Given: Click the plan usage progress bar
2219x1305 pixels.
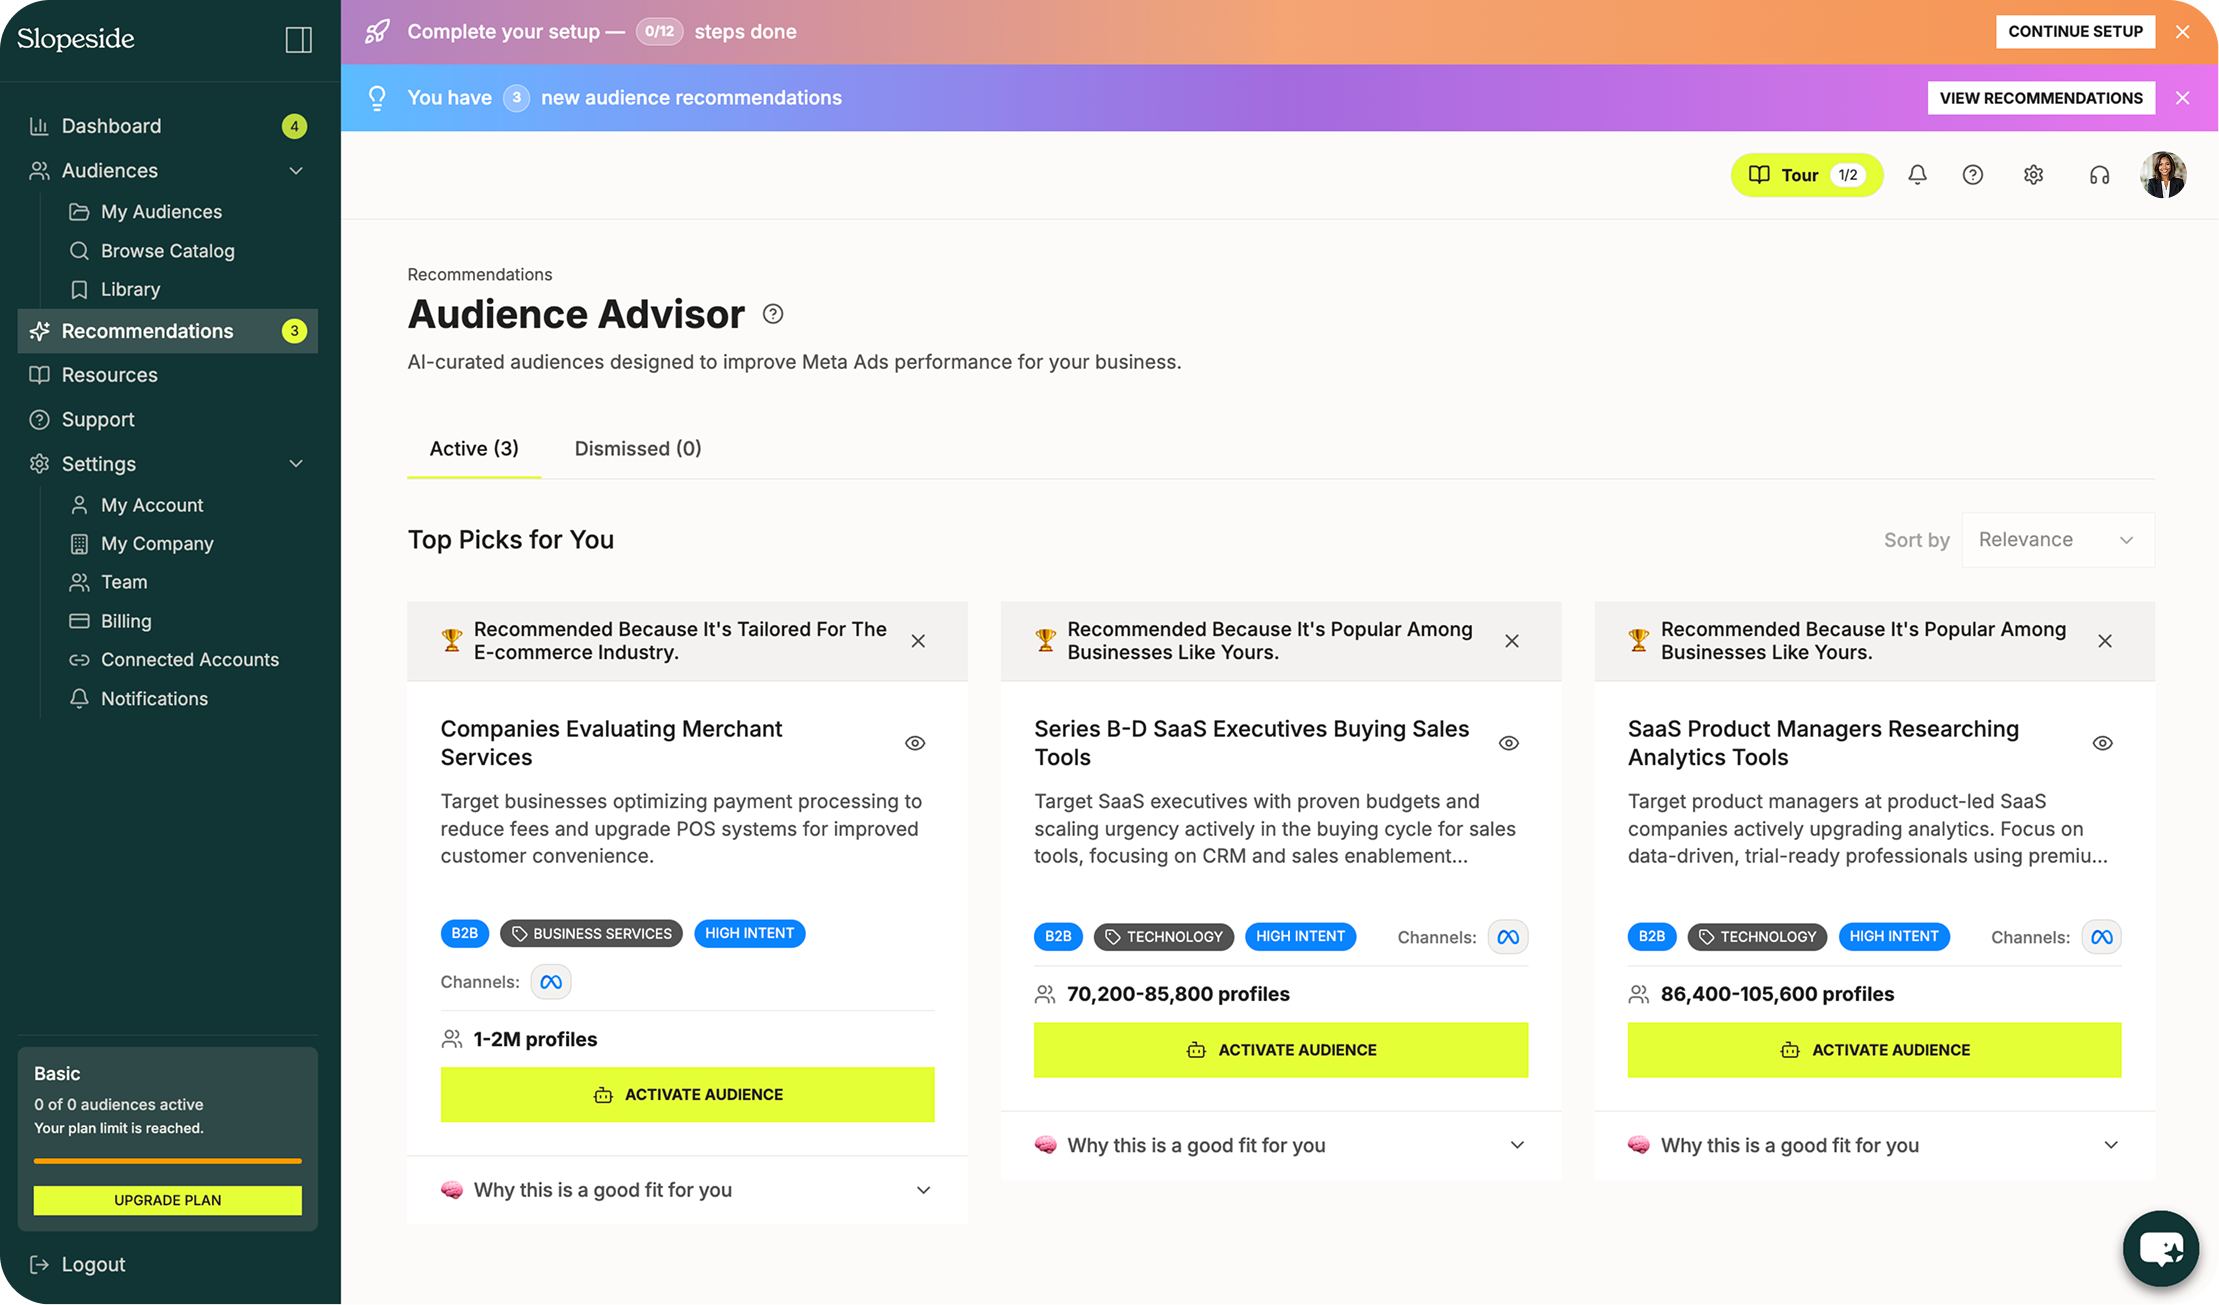Looking at the screenshot, I should pyautogui.click(x=167, y=1161).
